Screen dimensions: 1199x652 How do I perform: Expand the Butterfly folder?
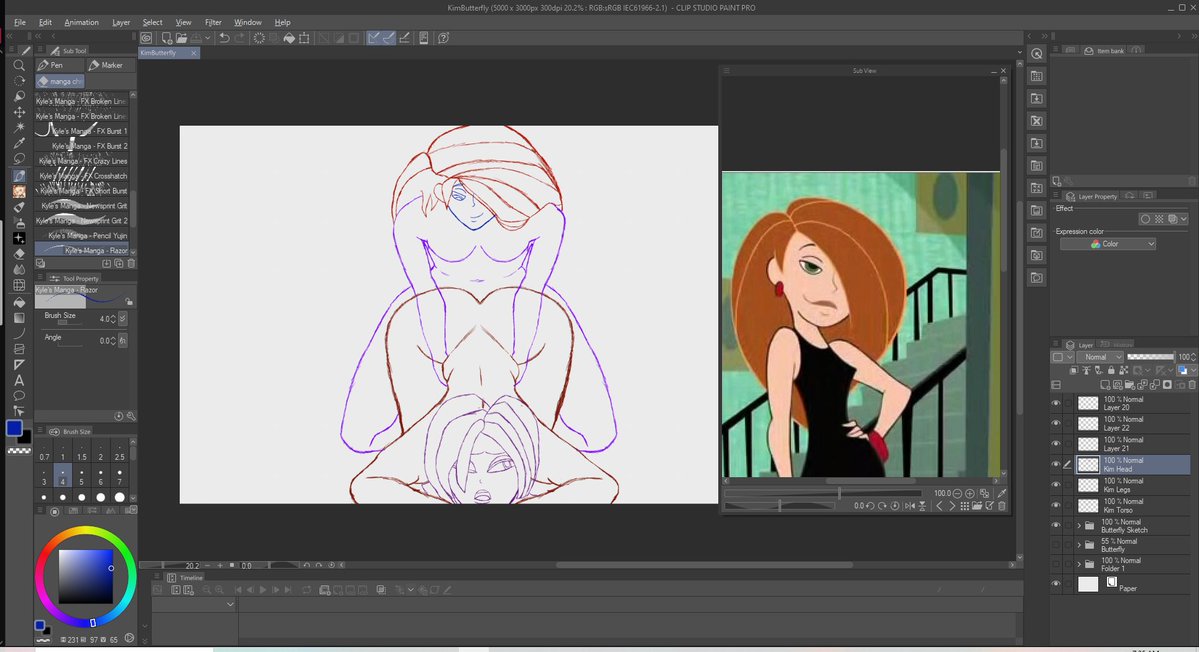[x=1080, y=545]
